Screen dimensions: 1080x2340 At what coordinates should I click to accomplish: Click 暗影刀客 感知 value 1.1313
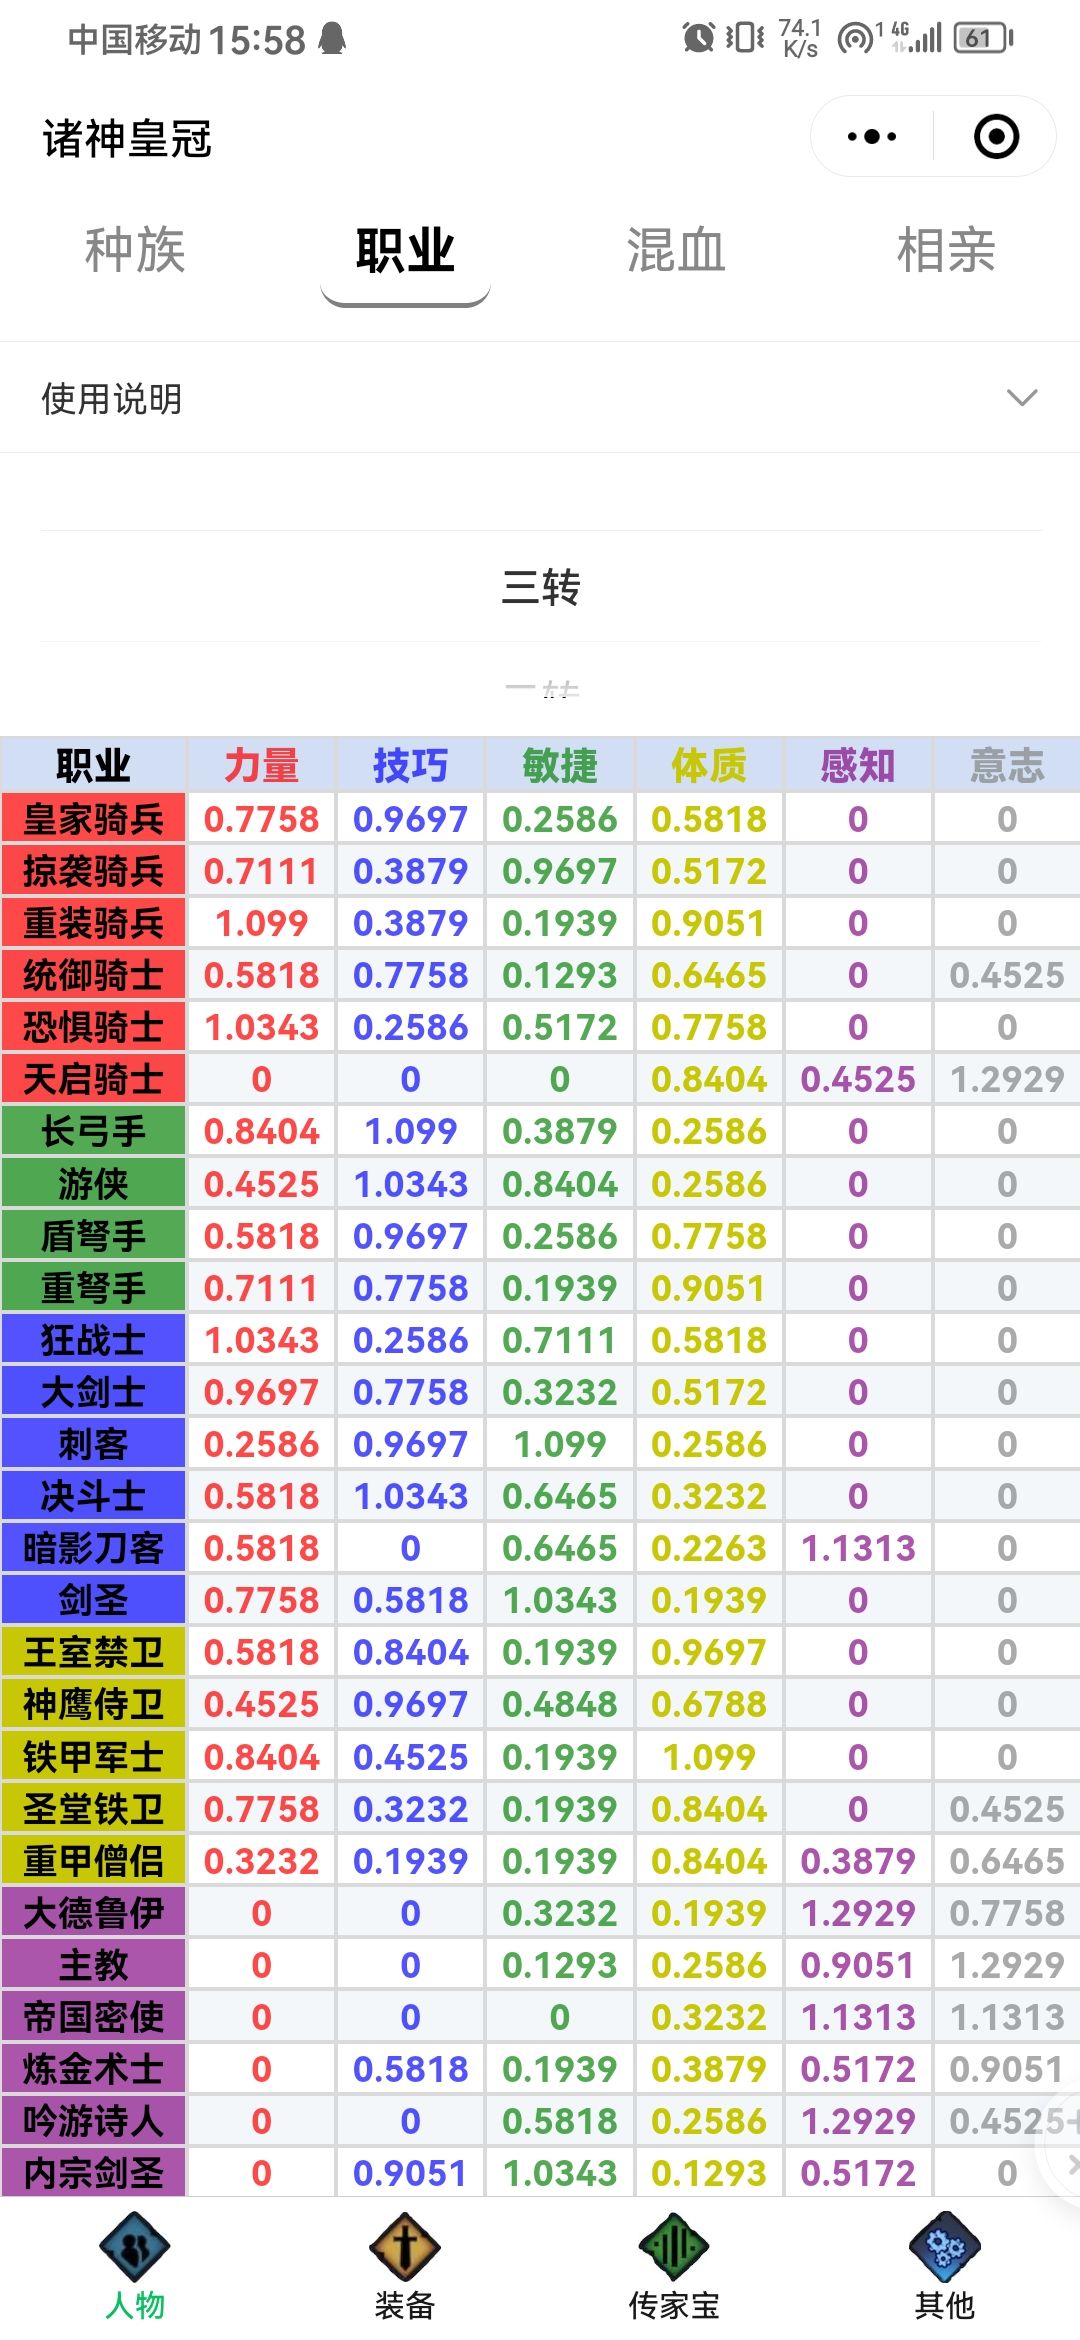858,1548
